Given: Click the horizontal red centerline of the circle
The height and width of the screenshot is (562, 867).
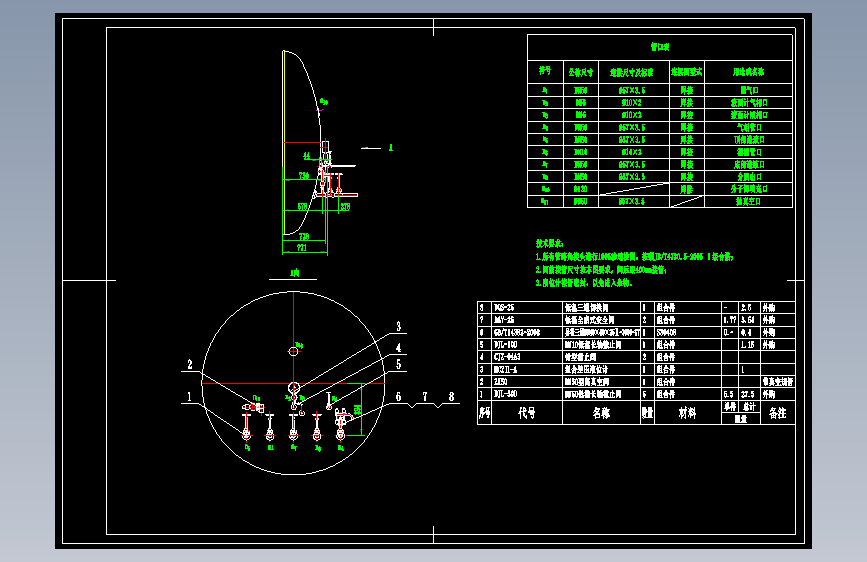Looking at the screenshot, I should (294, 383).
